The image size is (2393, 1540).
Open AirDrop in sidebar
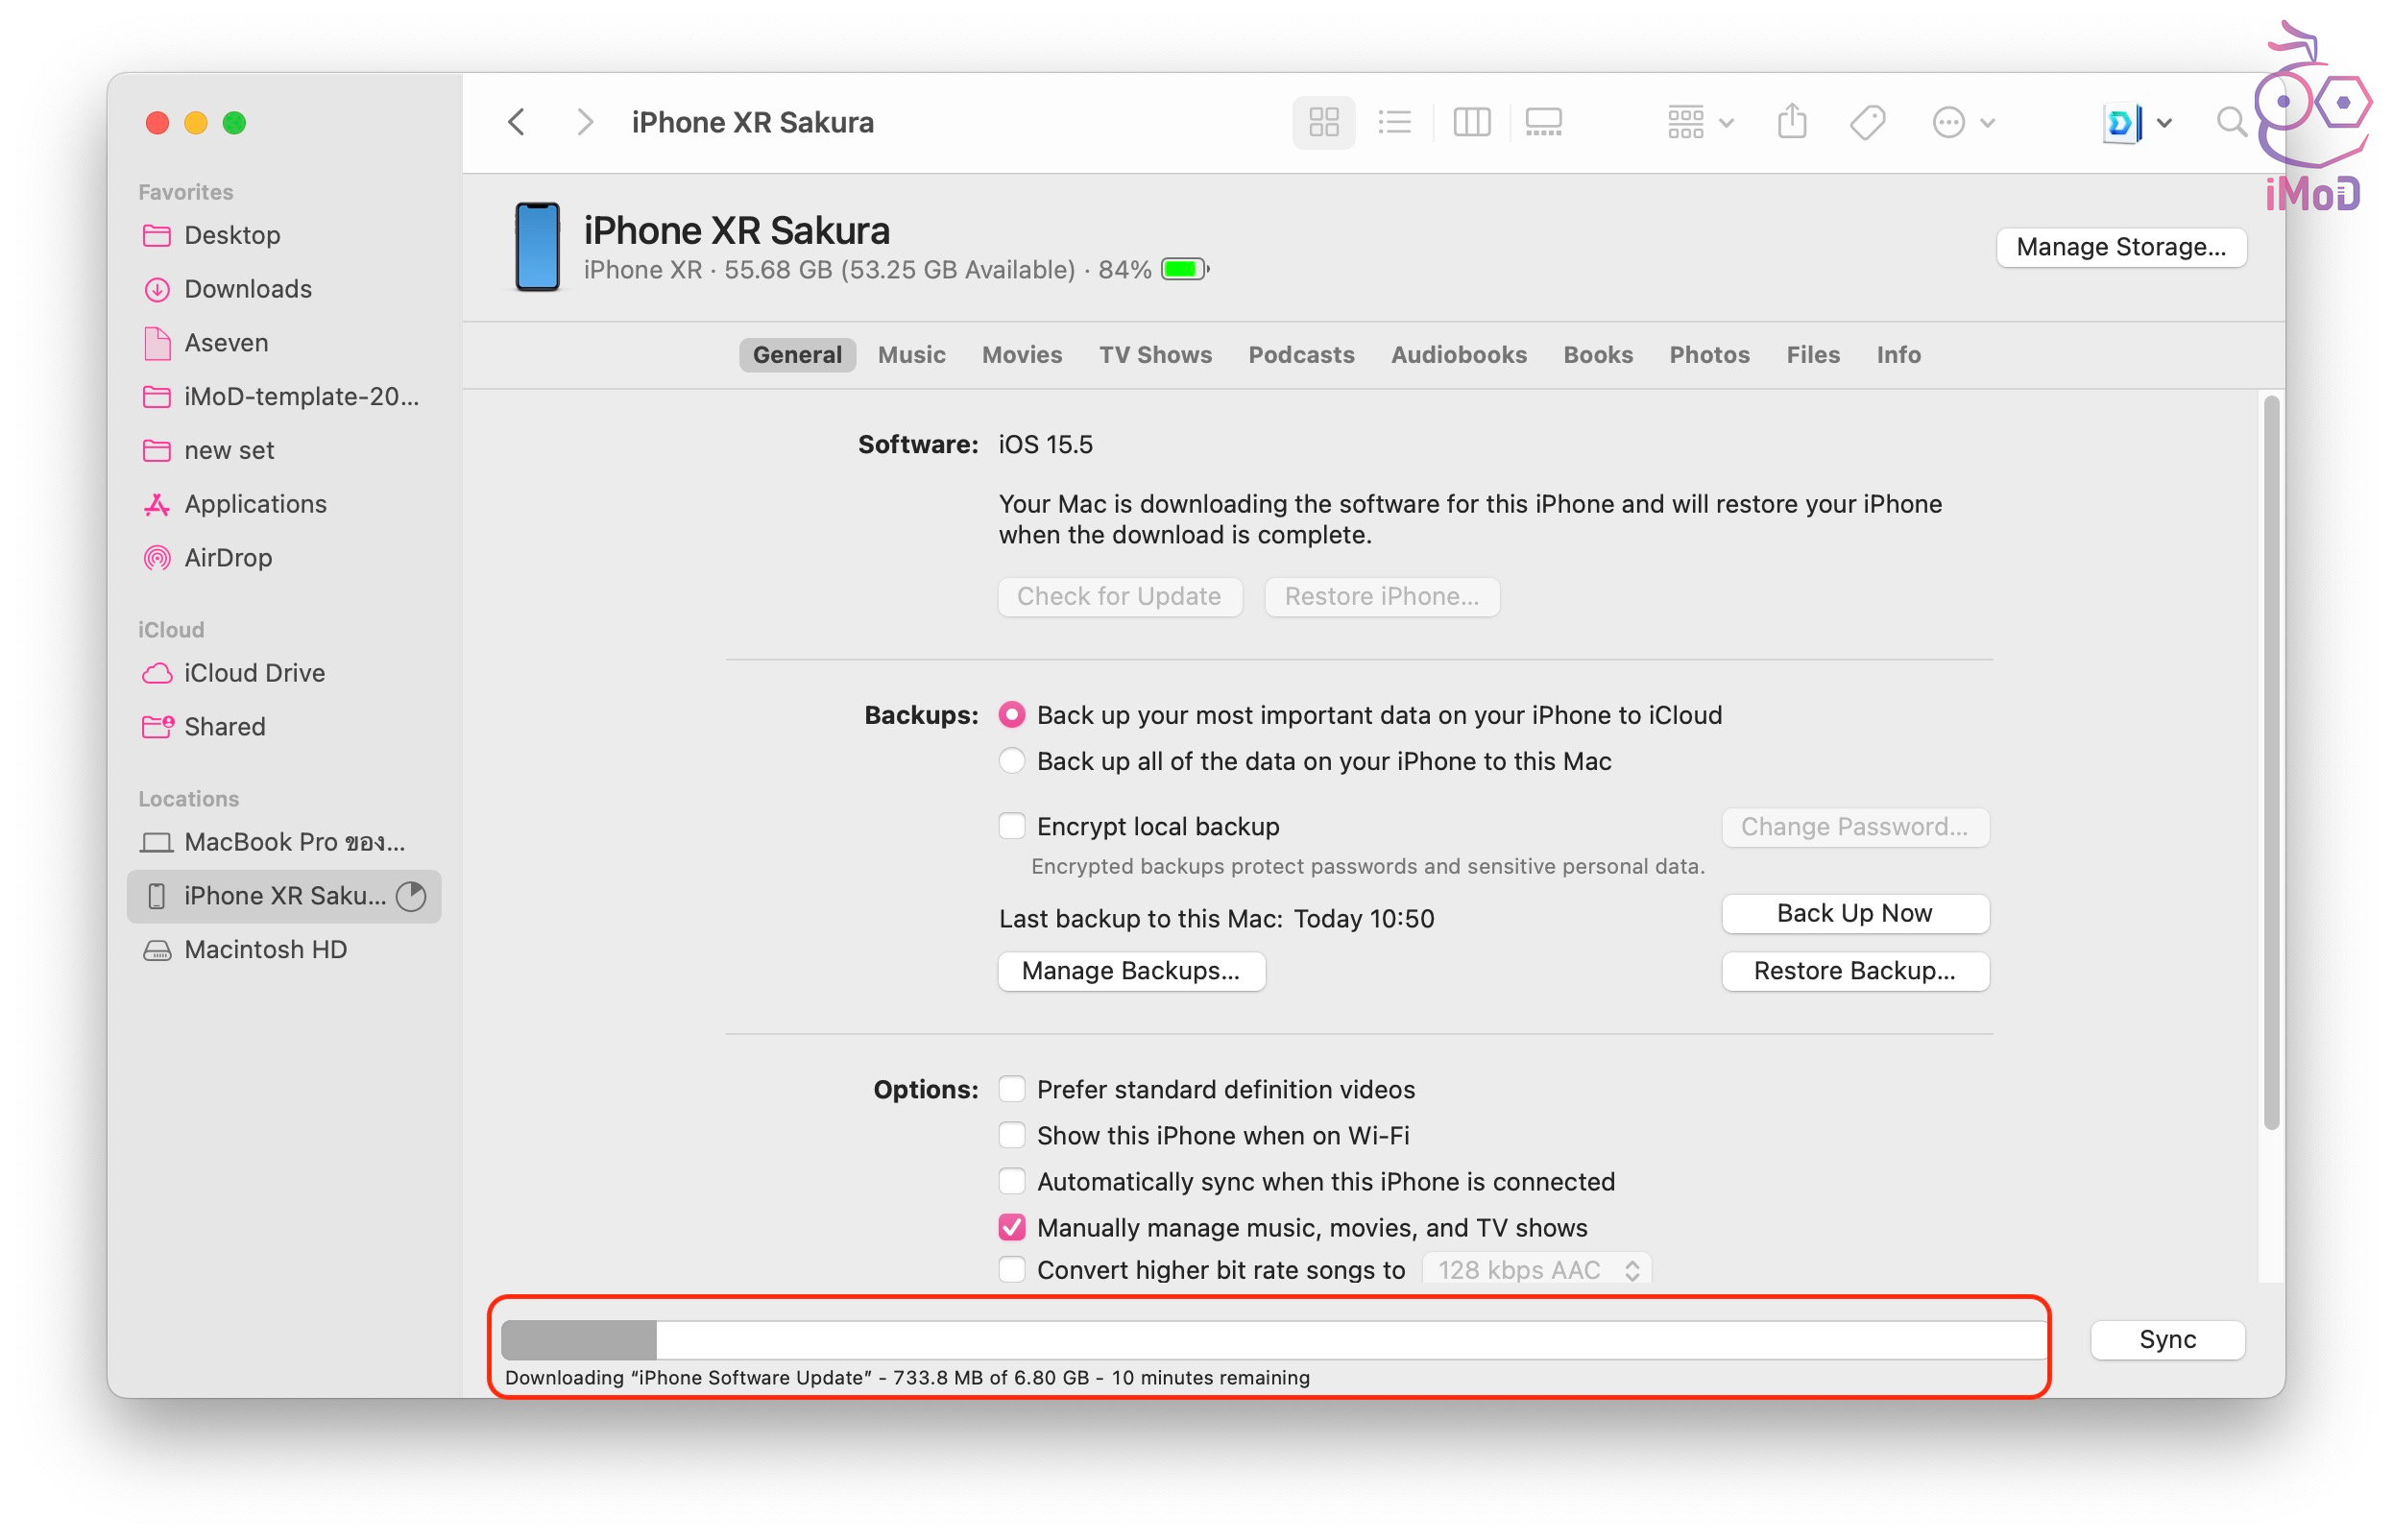tap(227, 557)
